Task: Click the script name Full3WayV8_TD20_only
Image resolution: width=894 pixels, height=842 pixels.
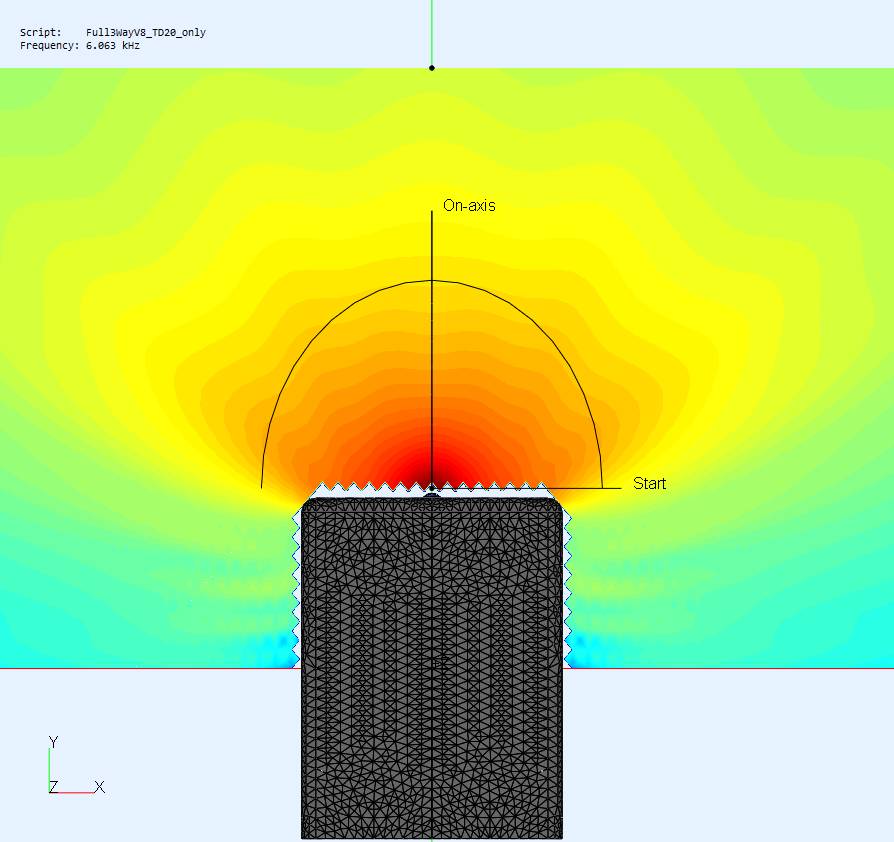Action: (145, 32)
